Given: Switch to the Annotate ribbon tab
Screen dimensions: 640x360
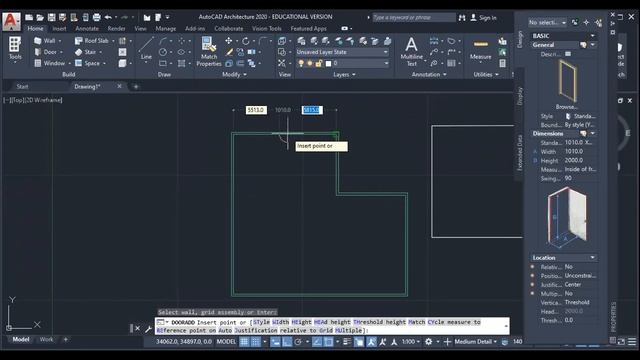Looking at the screenshot, I should (x=87, y=29).
